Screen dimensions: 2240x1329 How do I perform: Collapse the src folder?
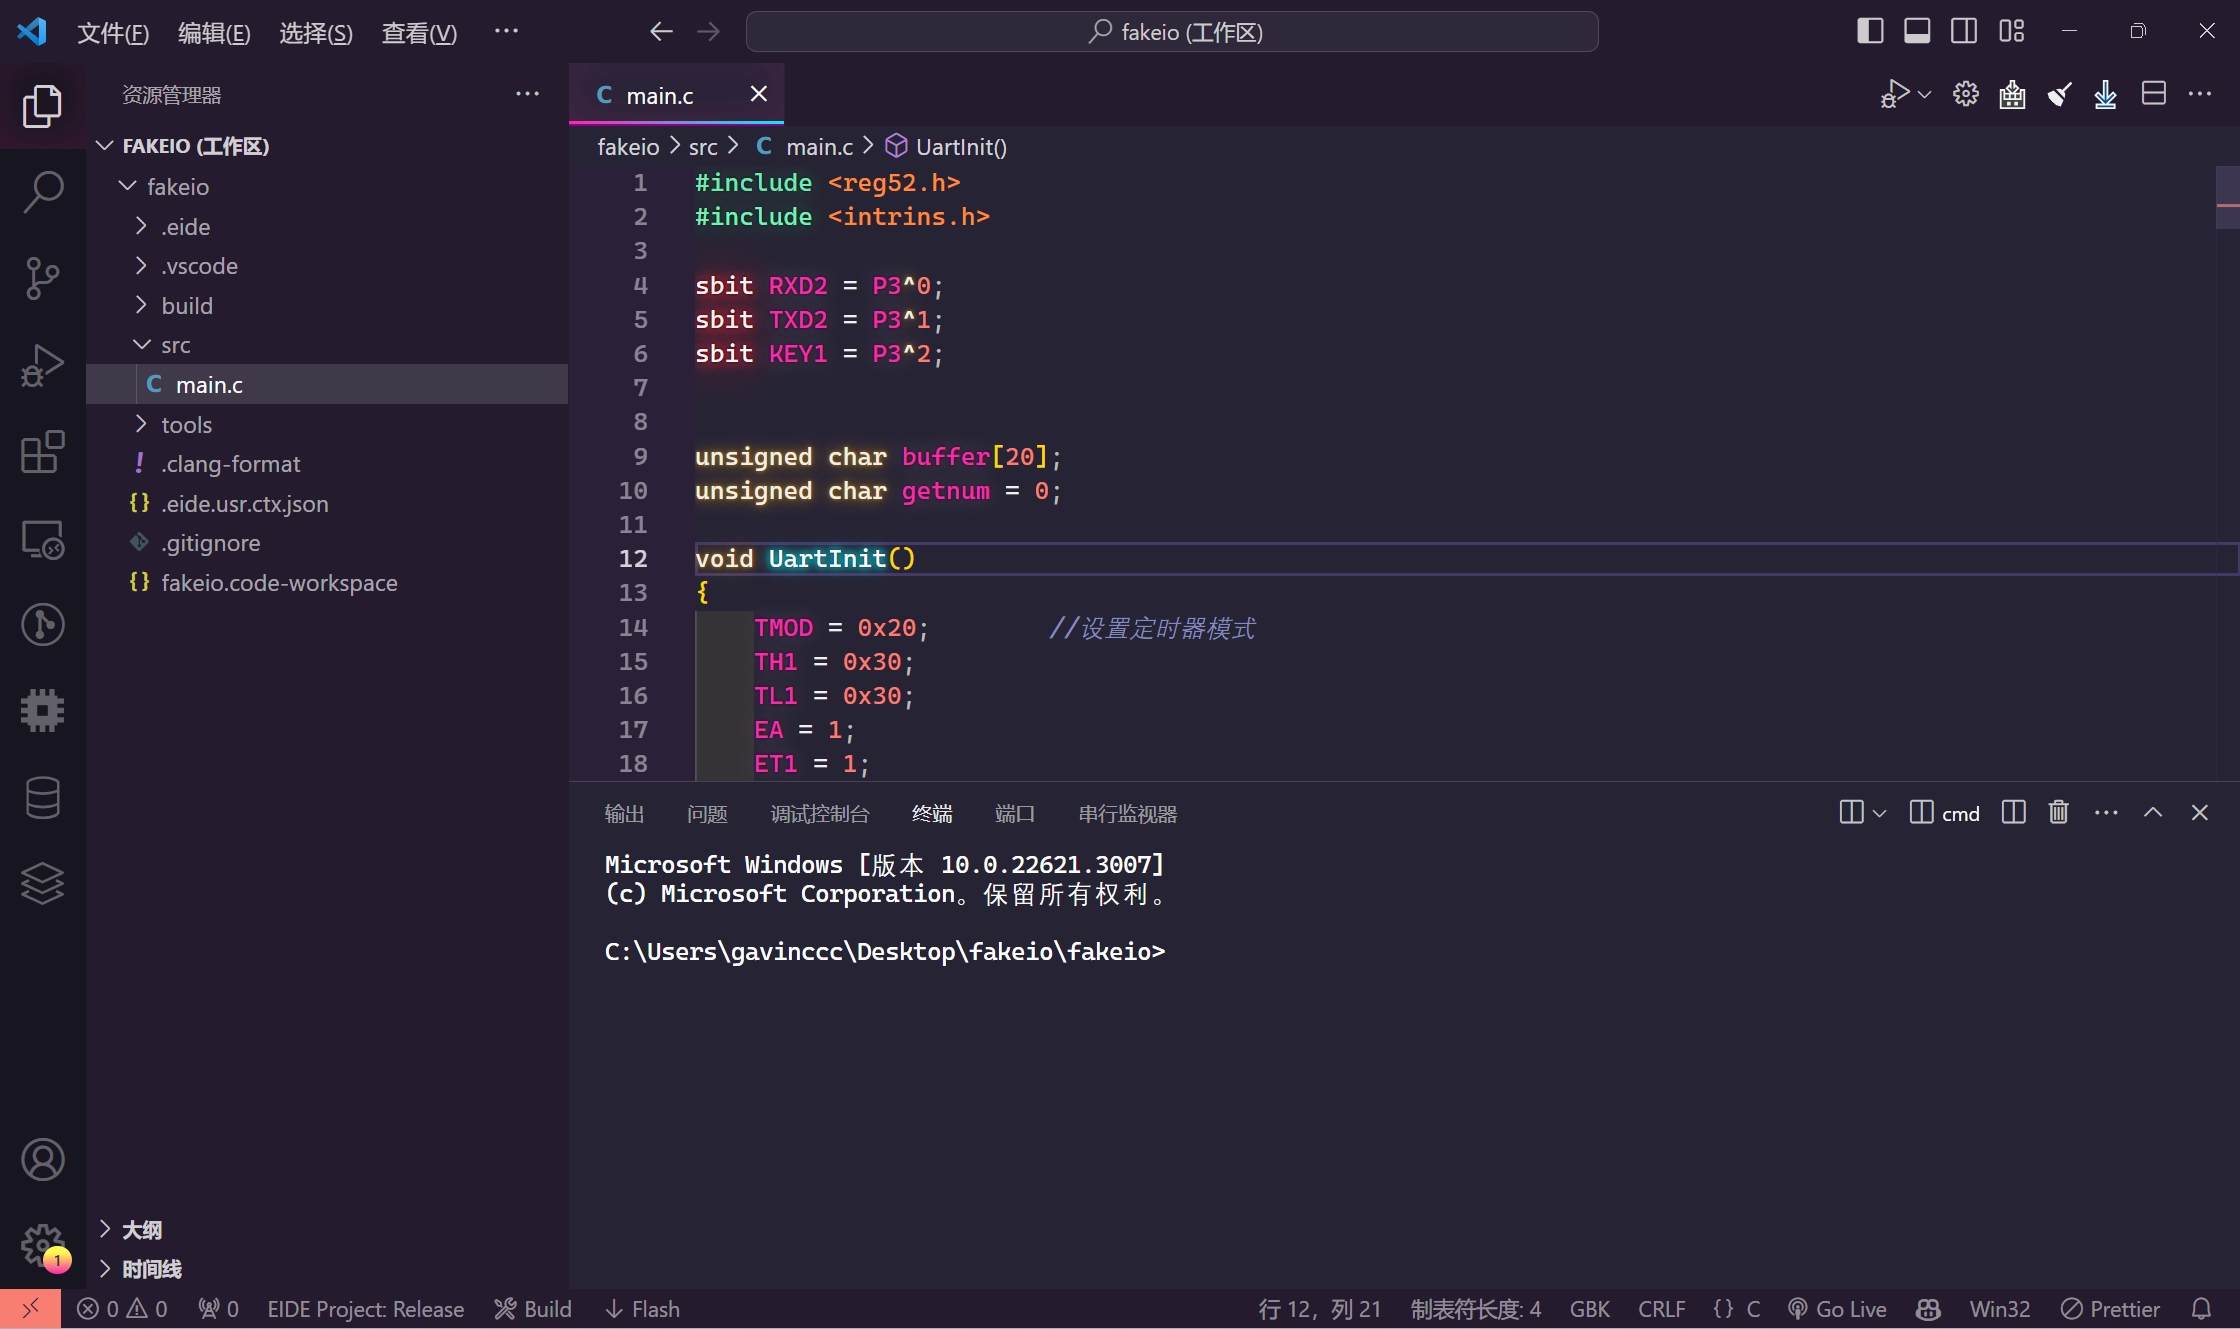pyautogui.click(x=141, y=345)
